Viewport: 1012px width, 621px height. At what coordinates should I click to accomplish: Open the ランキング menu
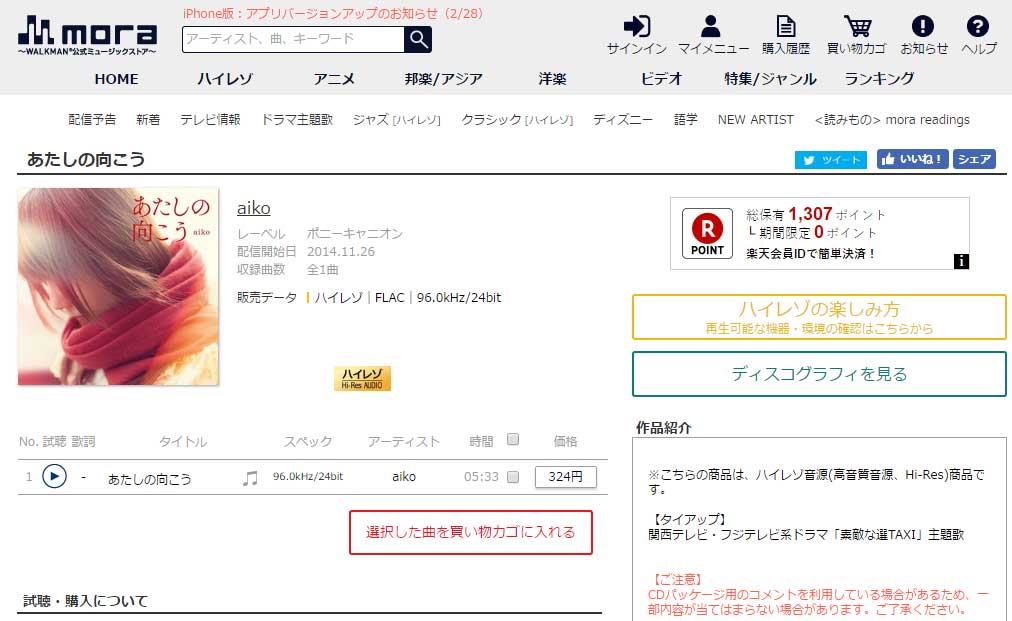(879, 79)
